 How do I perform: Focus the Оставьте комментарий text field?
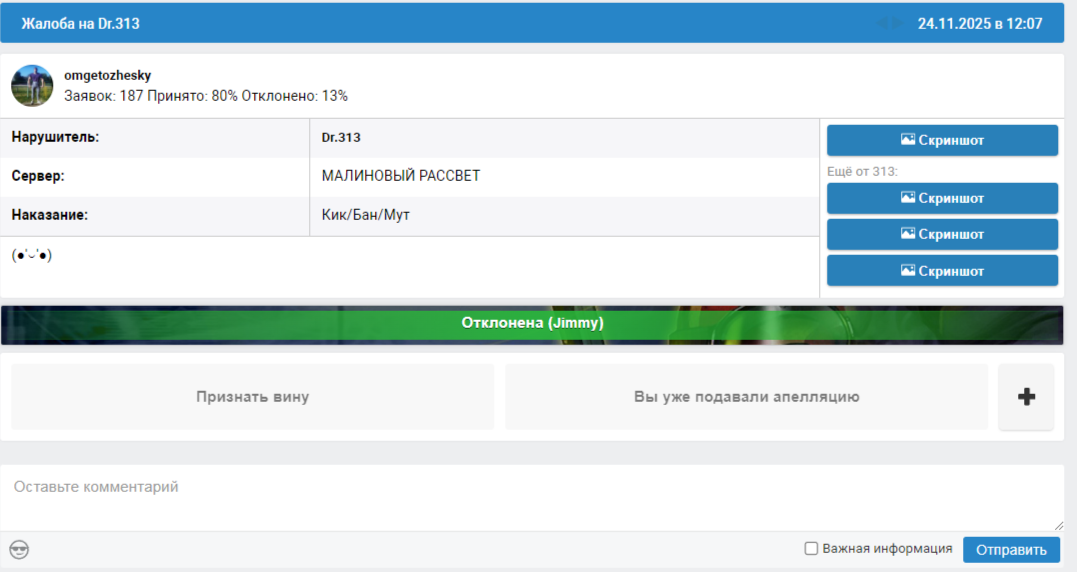(530, 497)
